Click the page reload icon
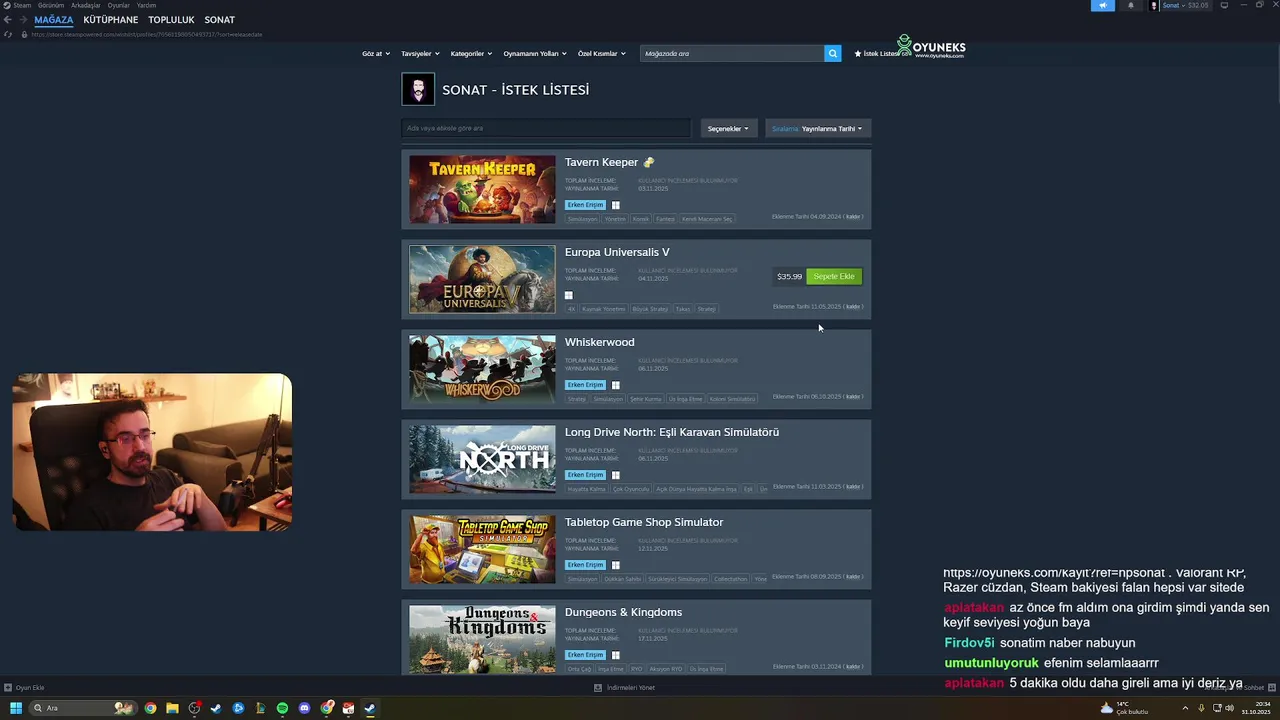This screenshot has height=720, width=1280. (8, 34)
